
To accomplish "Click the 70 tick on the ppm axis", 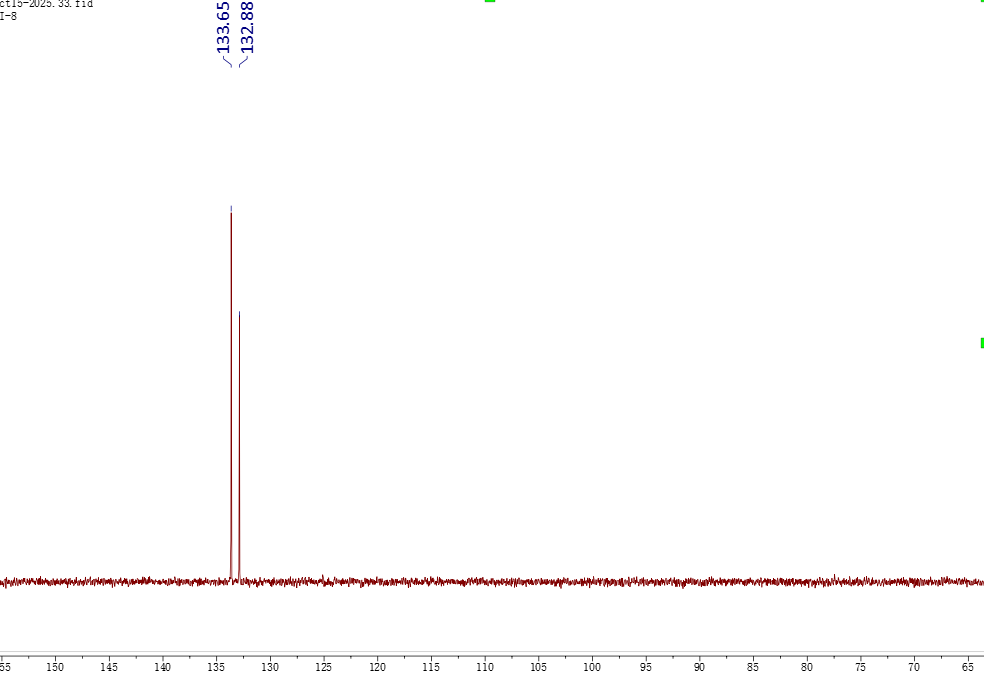I will pyautogui.click(x=914, y=666).
